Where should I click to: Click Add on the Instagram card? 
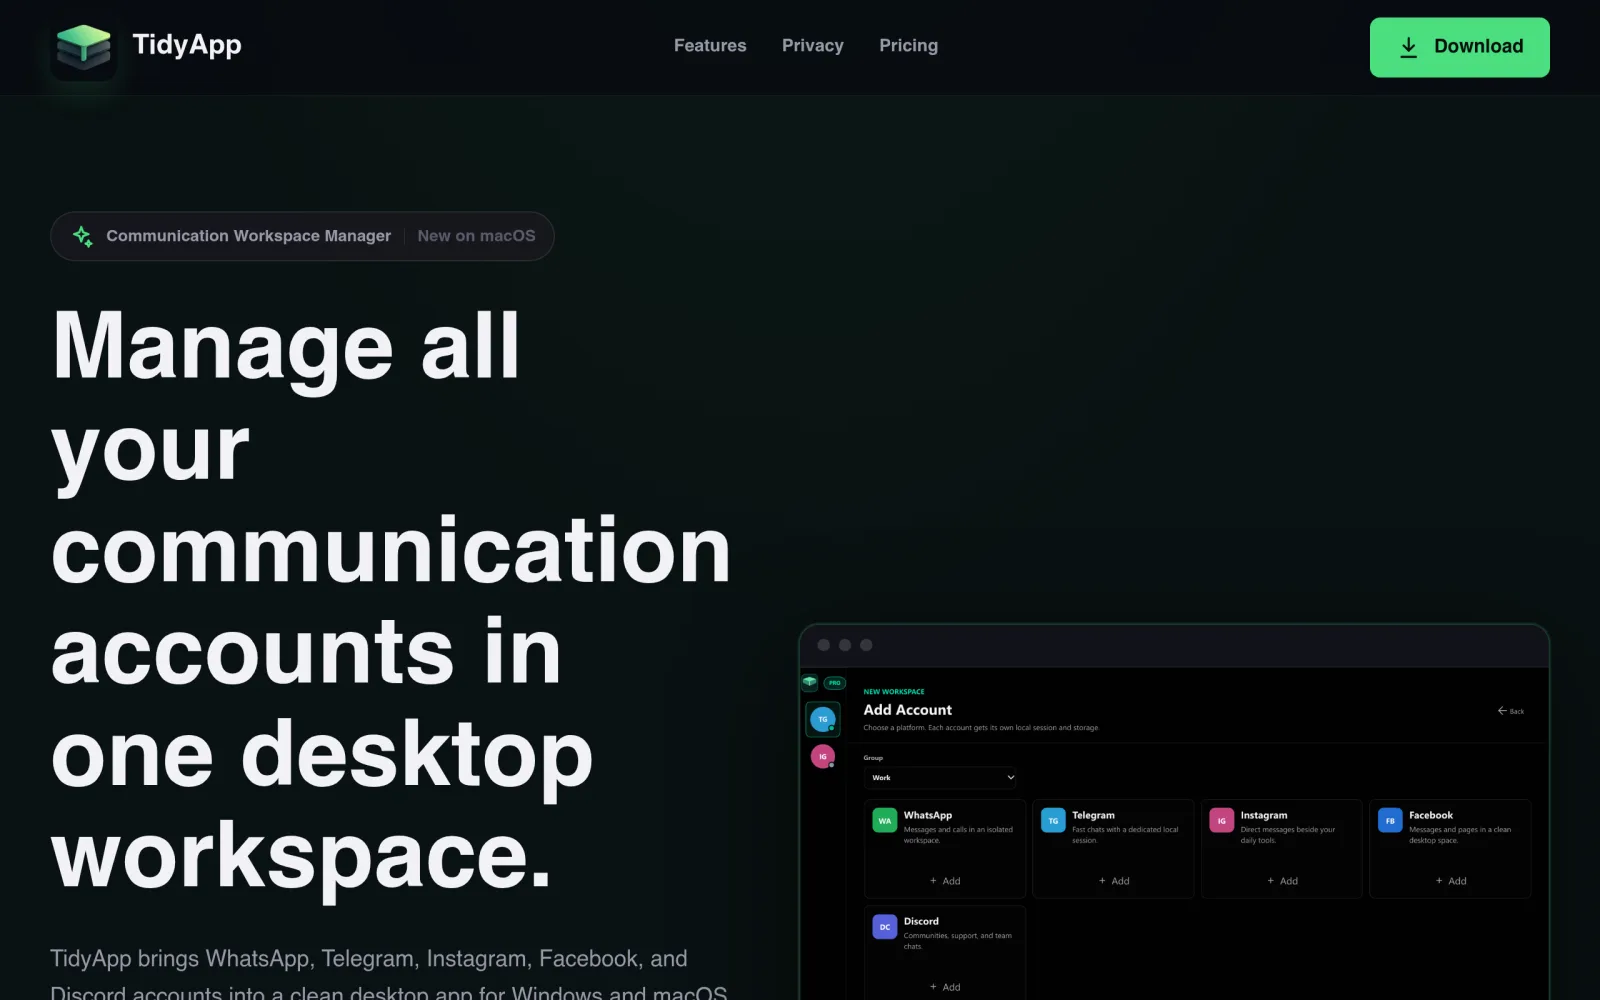coord(1282,881)
